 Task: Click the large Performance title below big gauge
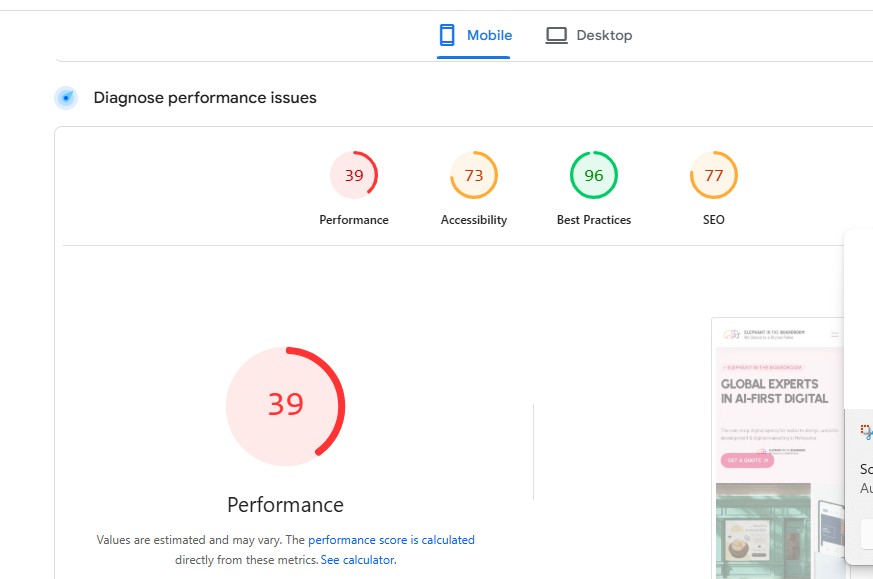pyautogui.click(x=285, y=505)
